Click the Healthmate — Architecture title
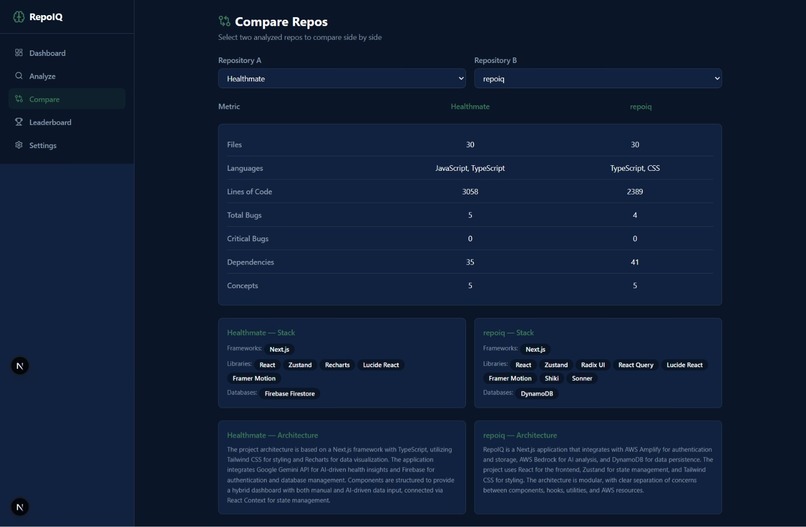Image resolution: width=806 pixels, height=527 pixels. [272, 435]
